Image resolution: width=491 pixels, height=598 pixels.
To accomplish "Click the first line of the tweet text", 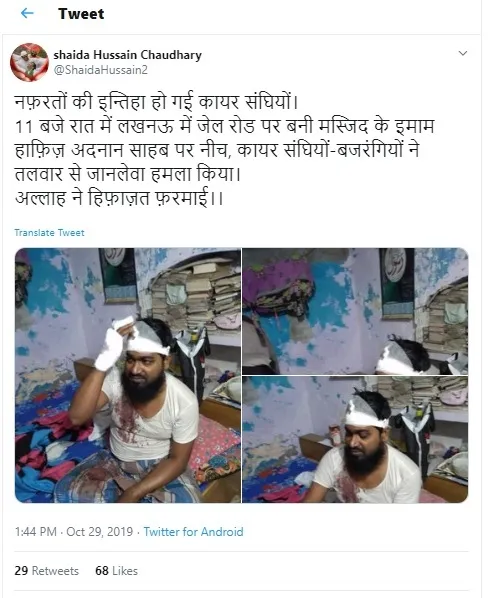I will click(x=156, y=102).
